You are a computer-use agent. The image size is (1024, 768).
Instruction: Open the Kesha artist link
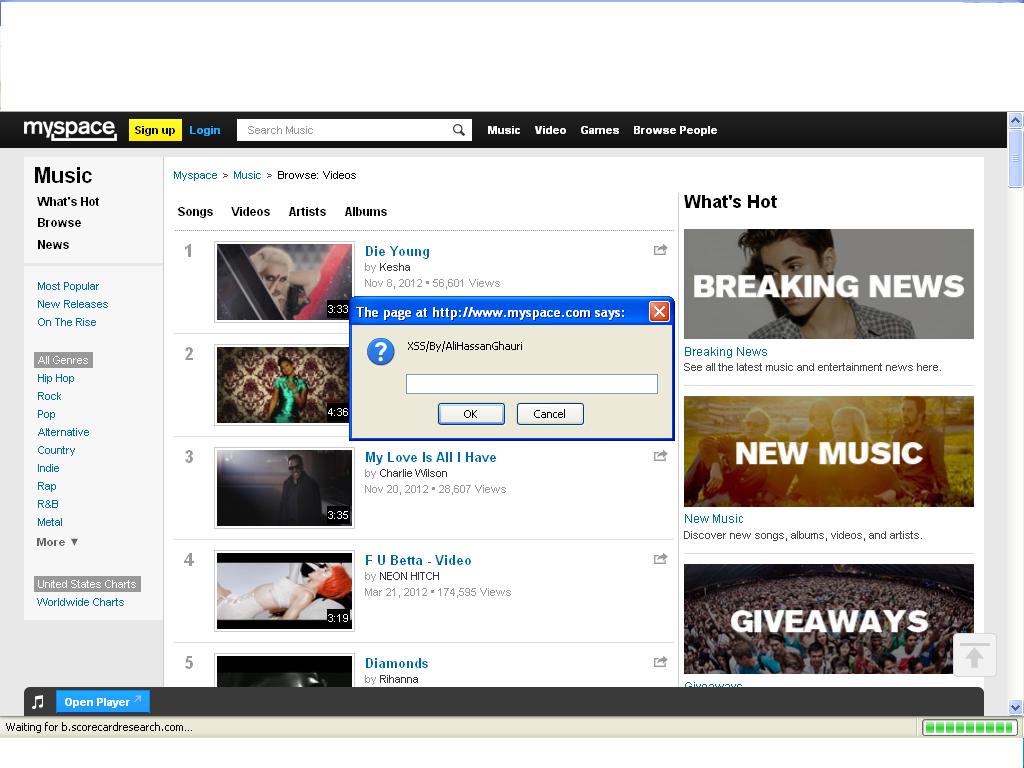pos(395,267)
